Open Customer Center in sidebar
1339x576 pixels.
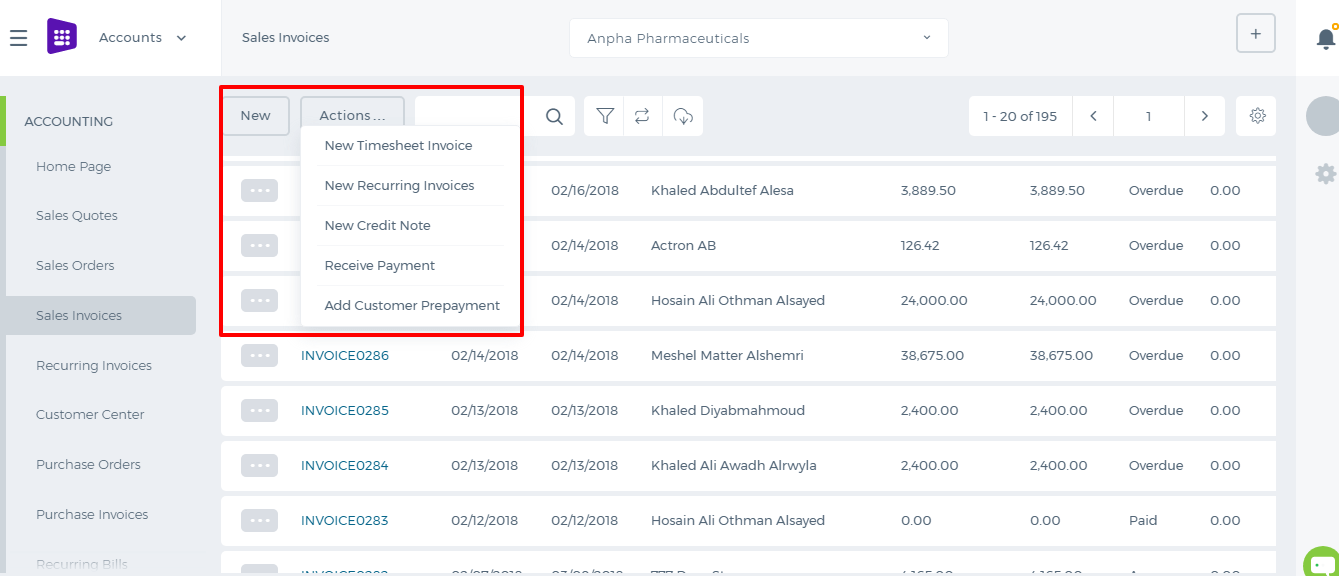(90, 415)
